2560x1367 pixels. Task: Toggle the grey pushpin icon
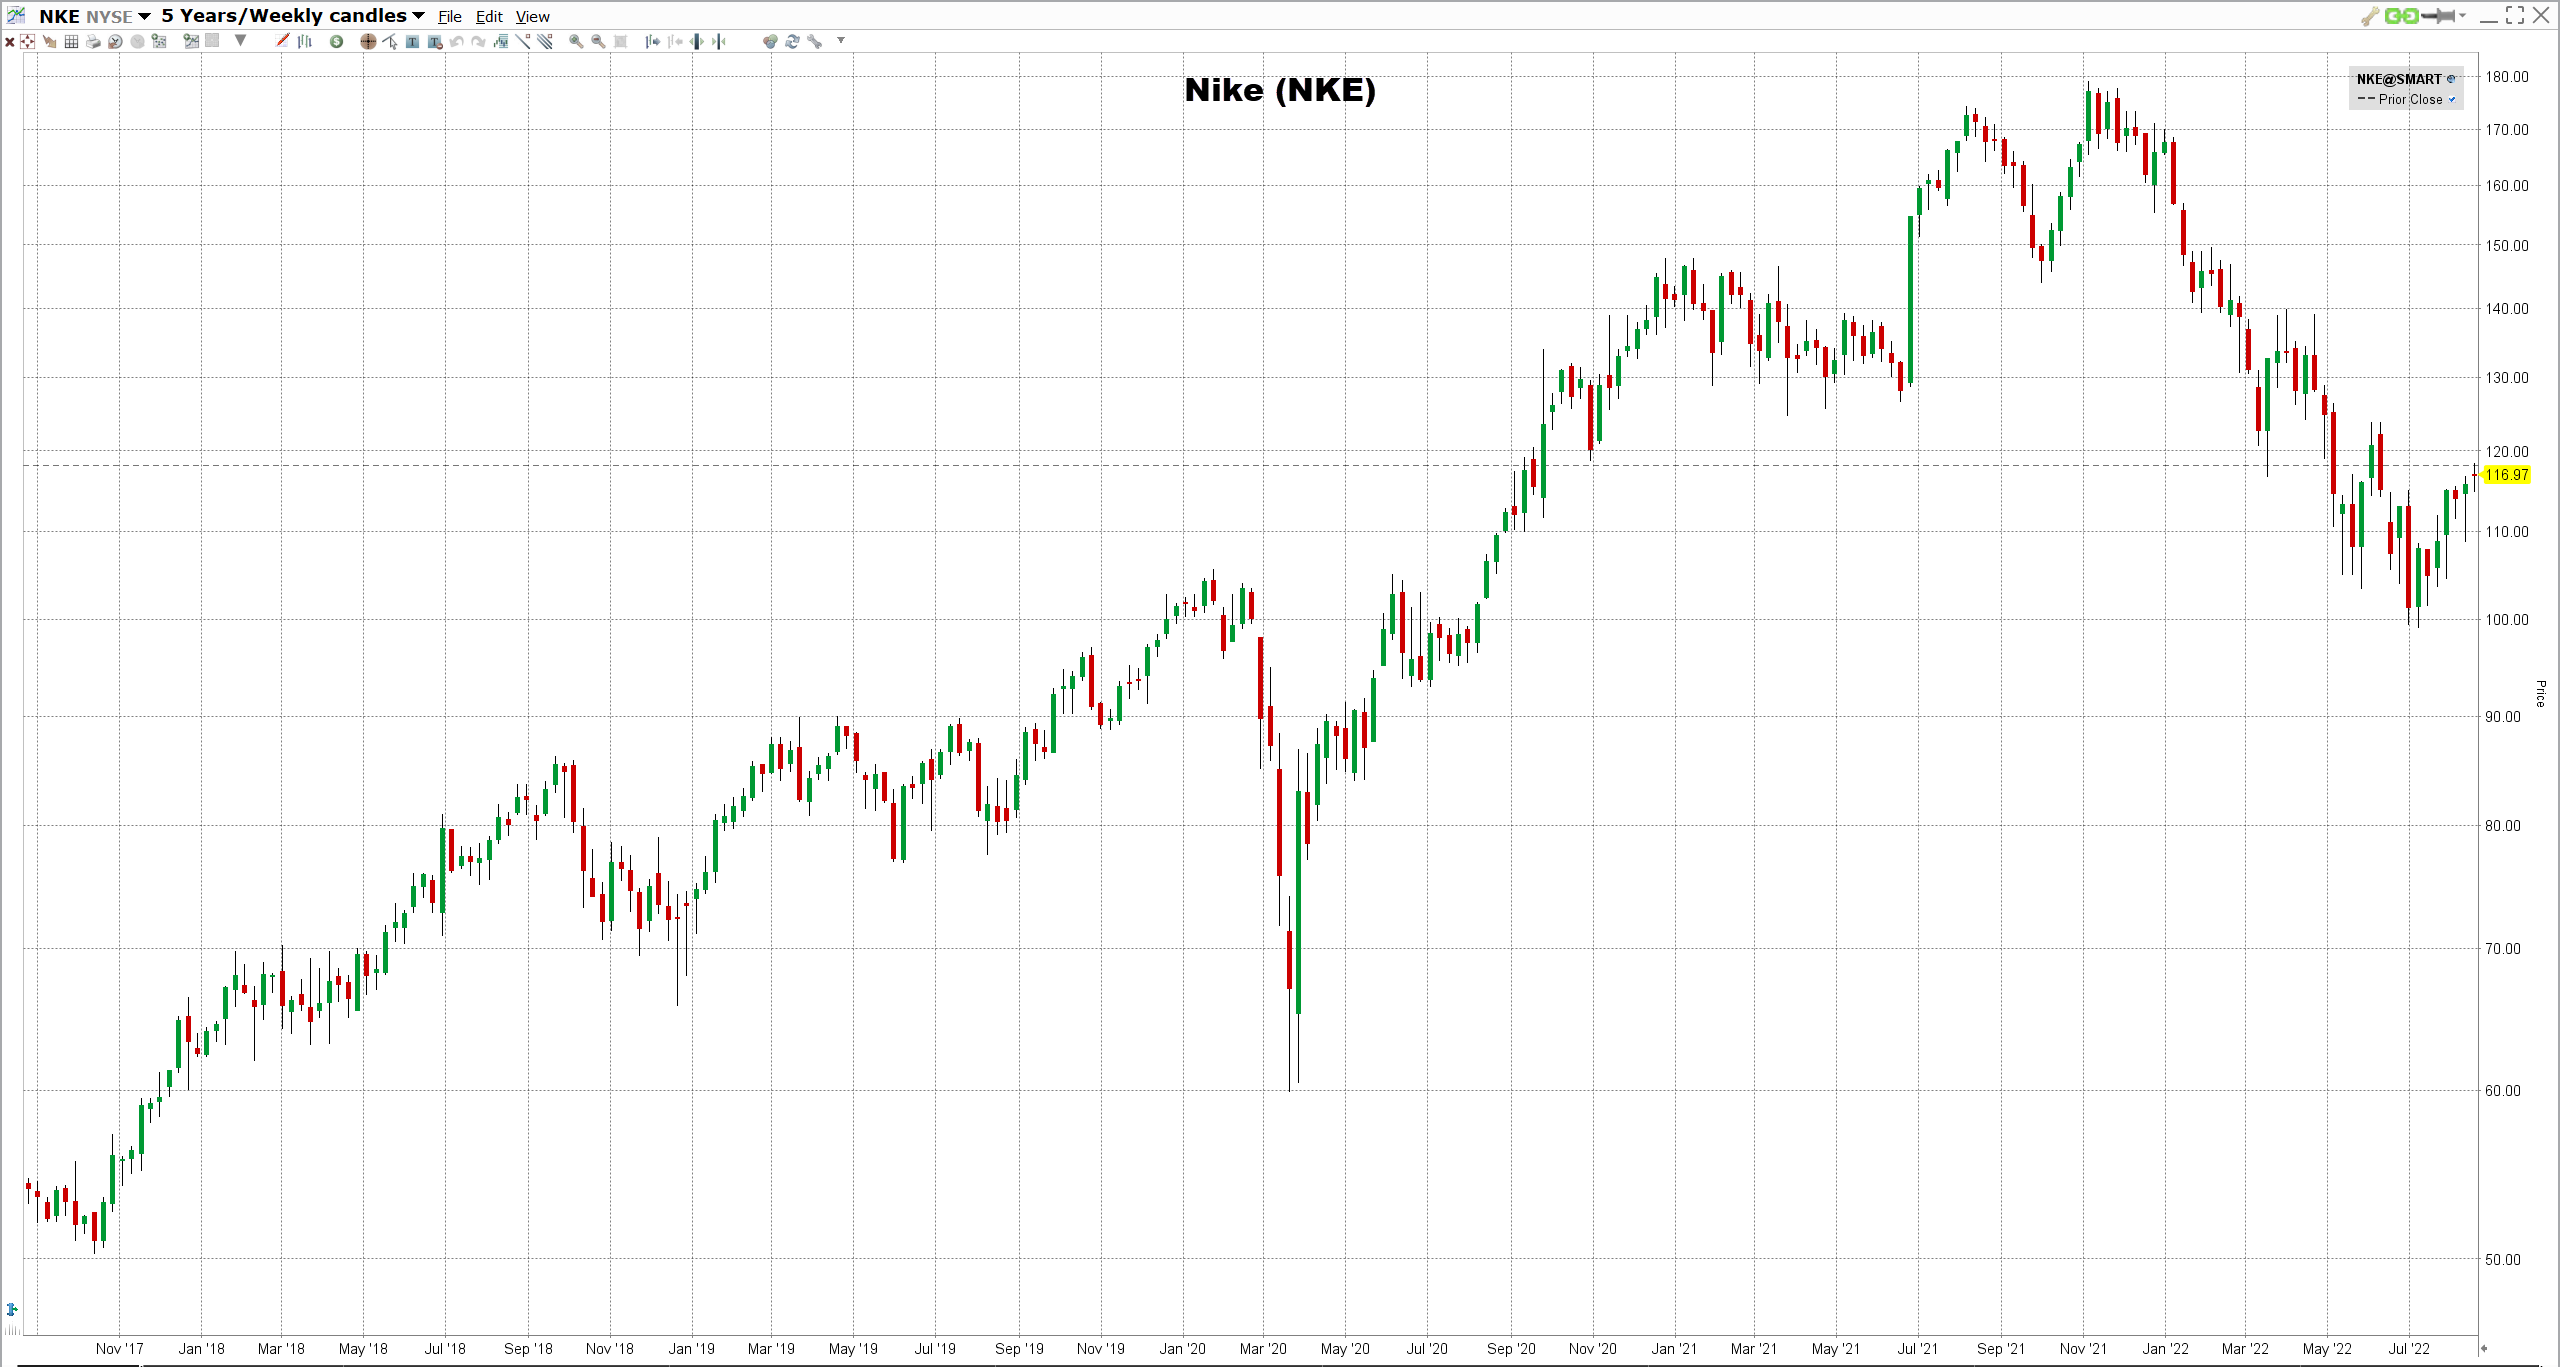pyautogui.click(x=2438, y=16)
